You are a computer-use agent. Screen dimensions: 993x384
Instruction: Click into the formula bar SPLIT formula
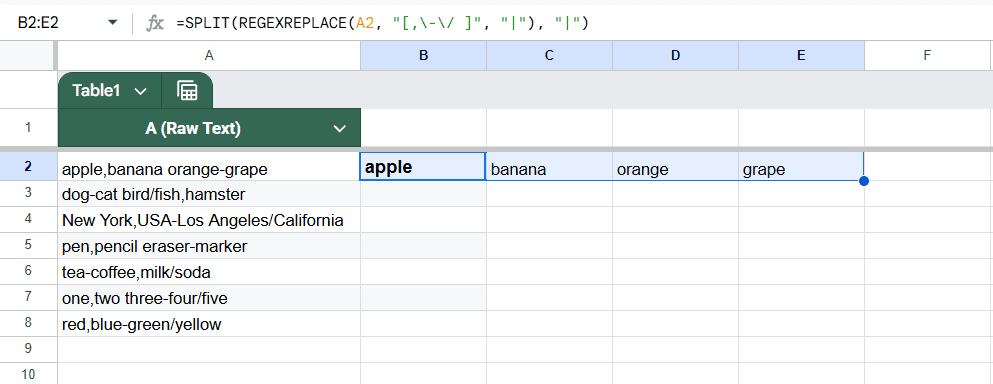[383, 23]
